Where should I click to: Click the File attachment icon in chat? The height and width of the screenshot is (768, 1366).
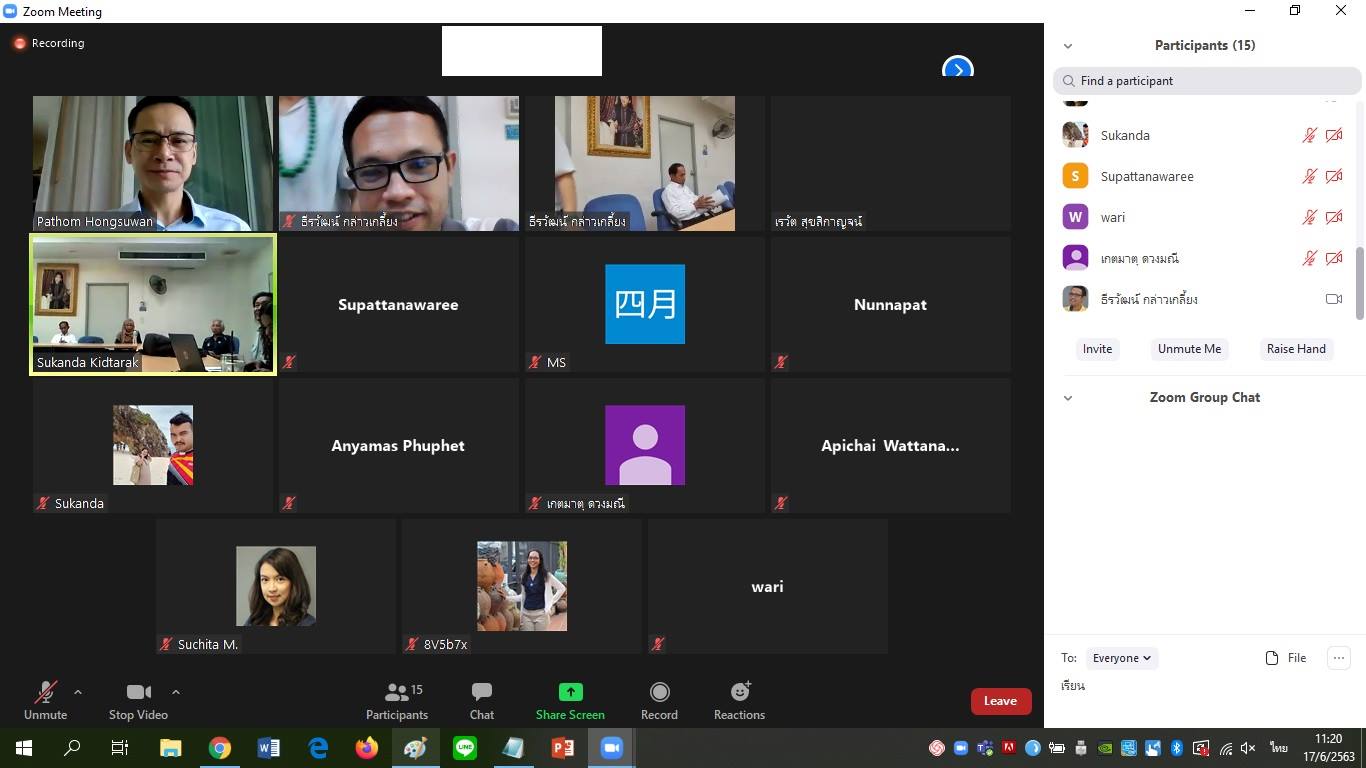pos(1272,658)
